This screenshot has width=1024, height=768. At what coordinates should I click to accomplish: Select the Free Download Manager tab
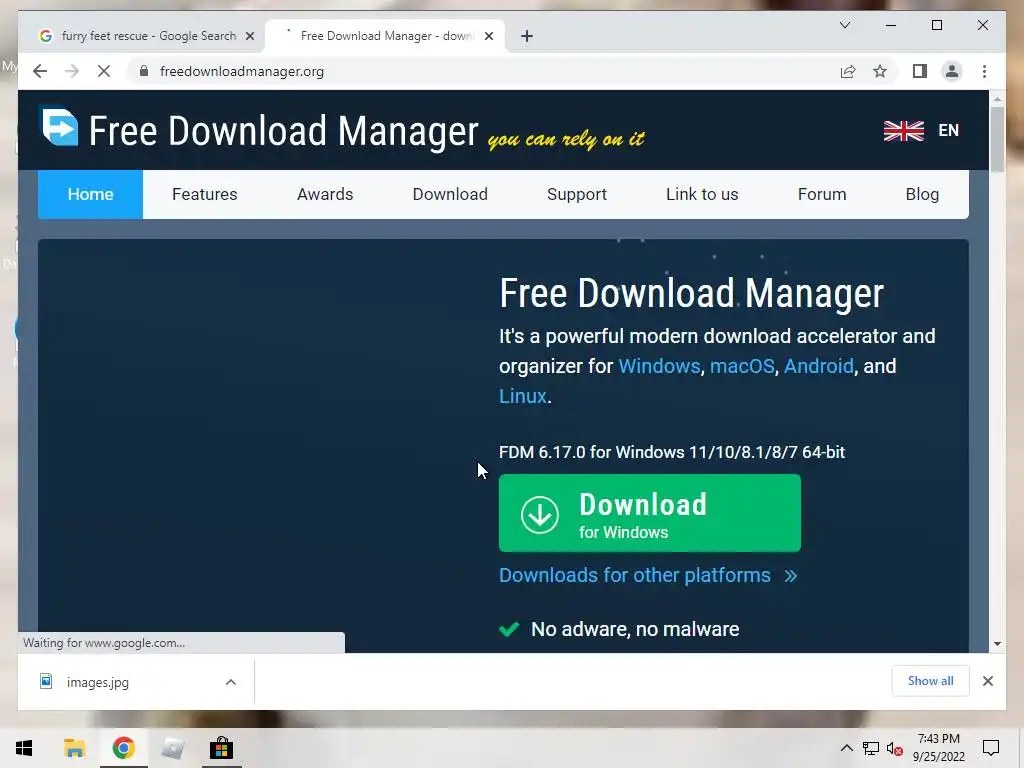[387, 36]
